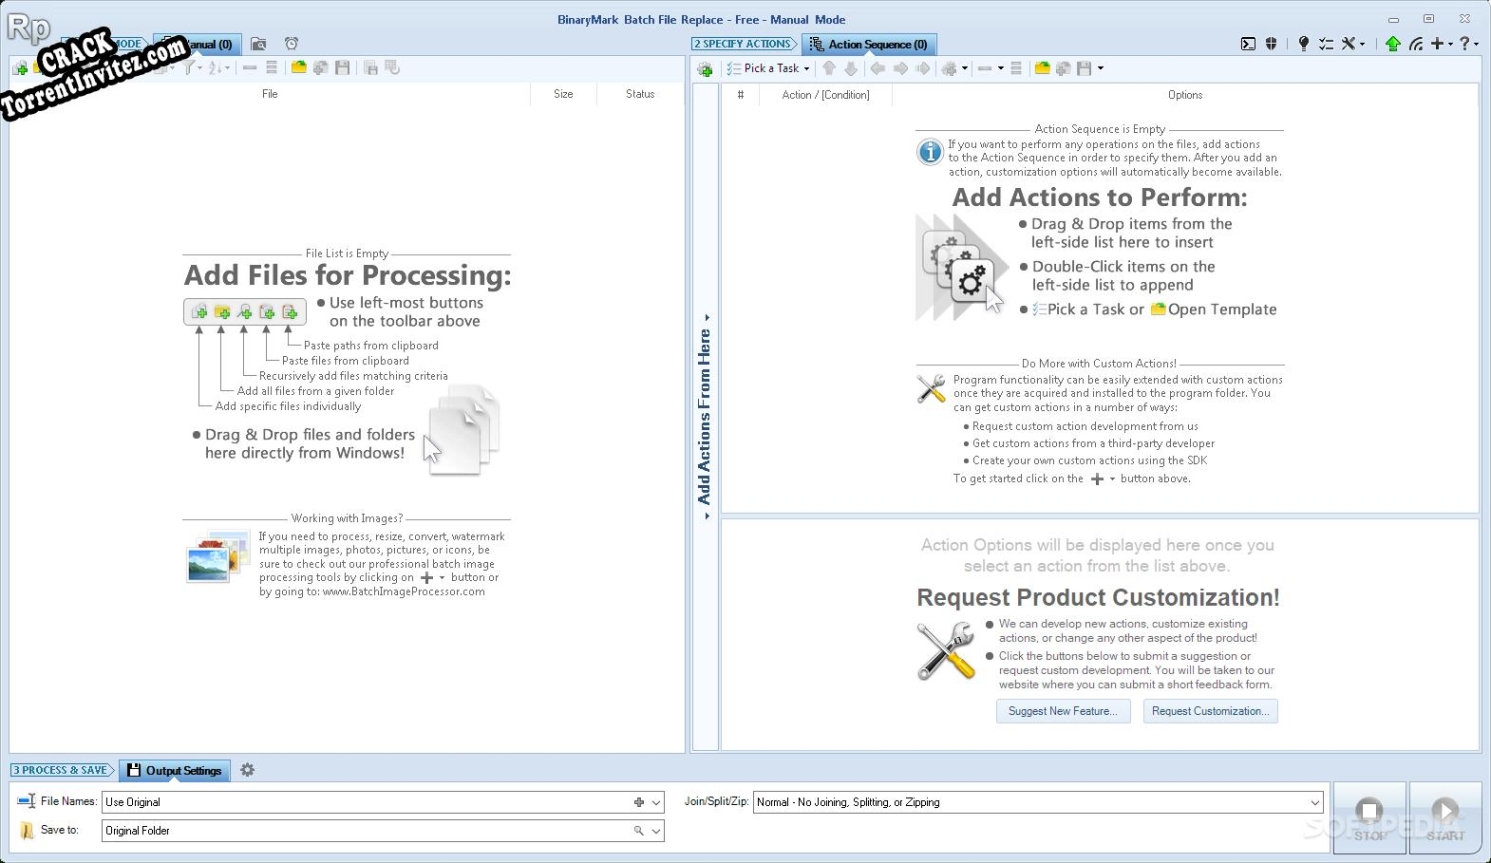Click the signal feed icon in top-right toolbar
Image resolution: width=1491 pixels, height=863 pixels.
1416,44
